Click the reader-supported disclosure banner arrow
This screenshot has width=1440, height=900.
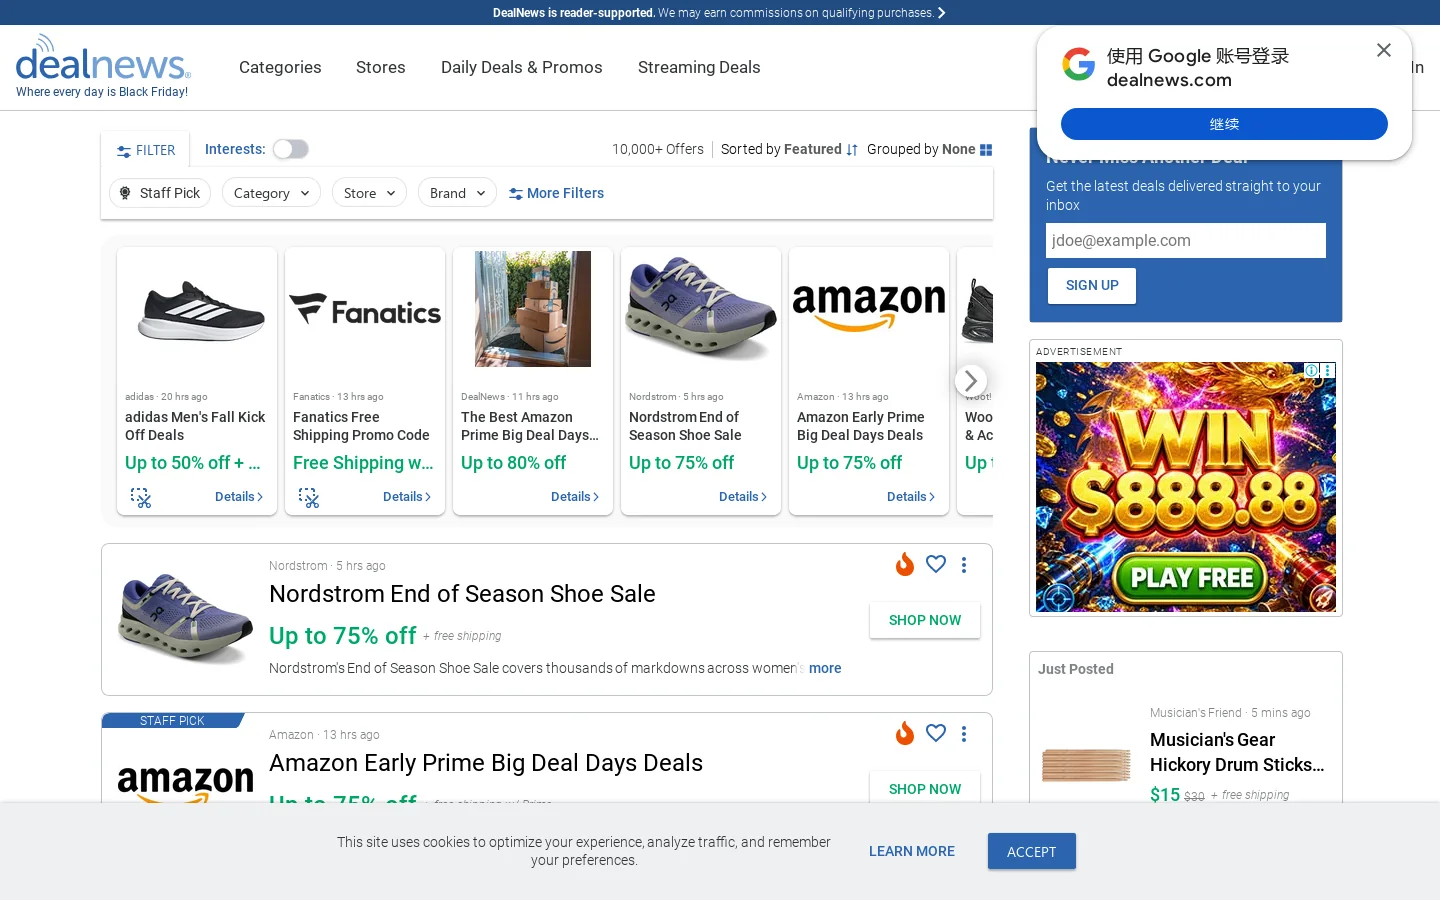941,13
